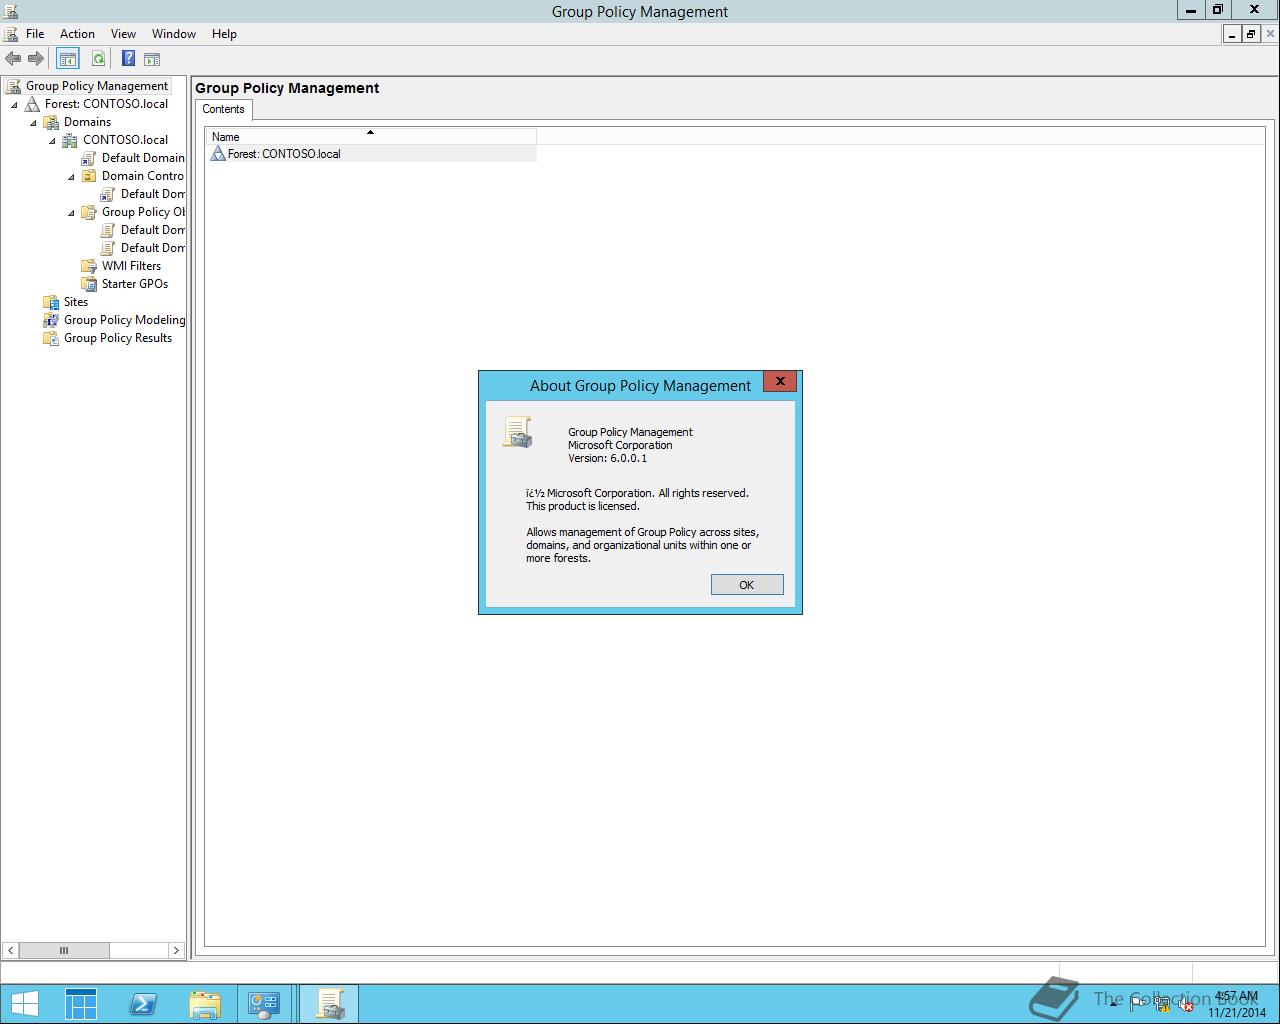
Task: Launch PowerShell from the taskbar
Action: pos(143,1004)
